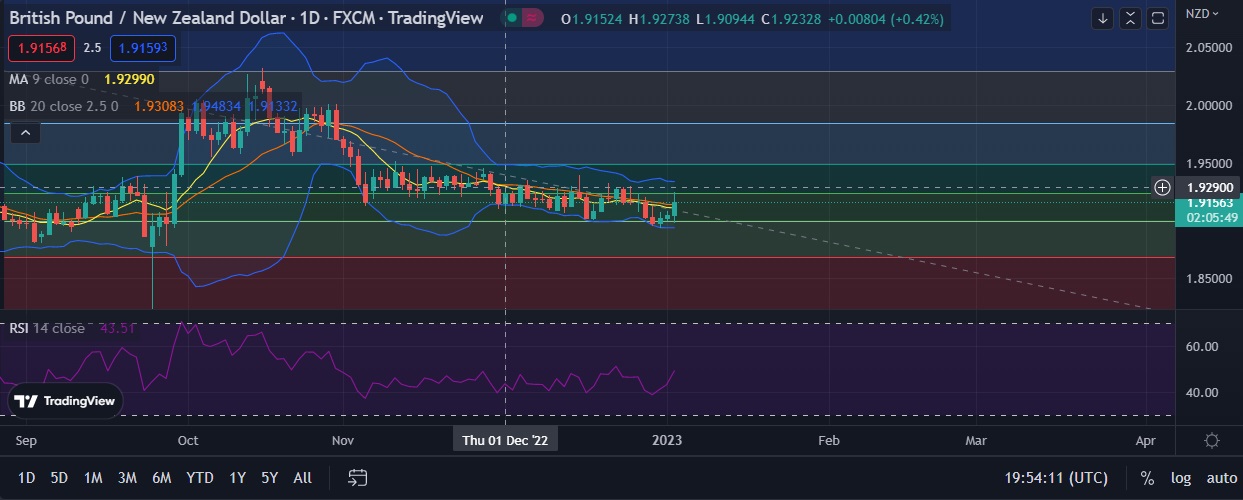Screen dimensions: 1243x500
Task: Open the go-to-date calendar icon
Action: click(359, 478)
